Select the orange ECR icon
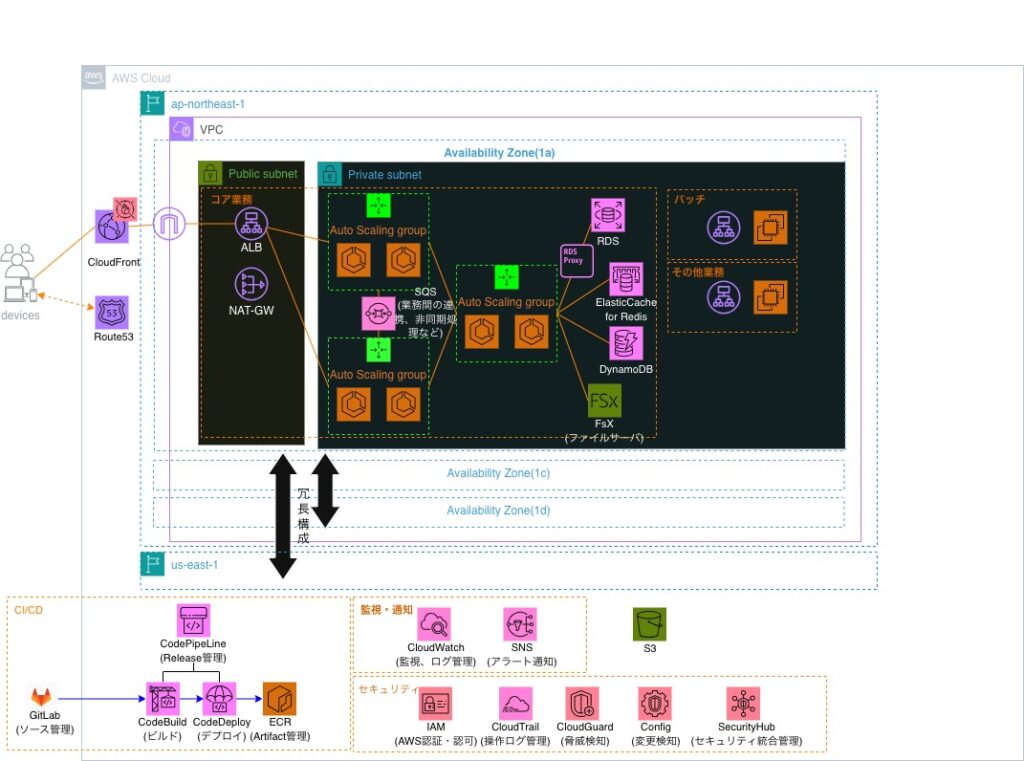Screen dimensions: 1024x761 pos(279,699)
